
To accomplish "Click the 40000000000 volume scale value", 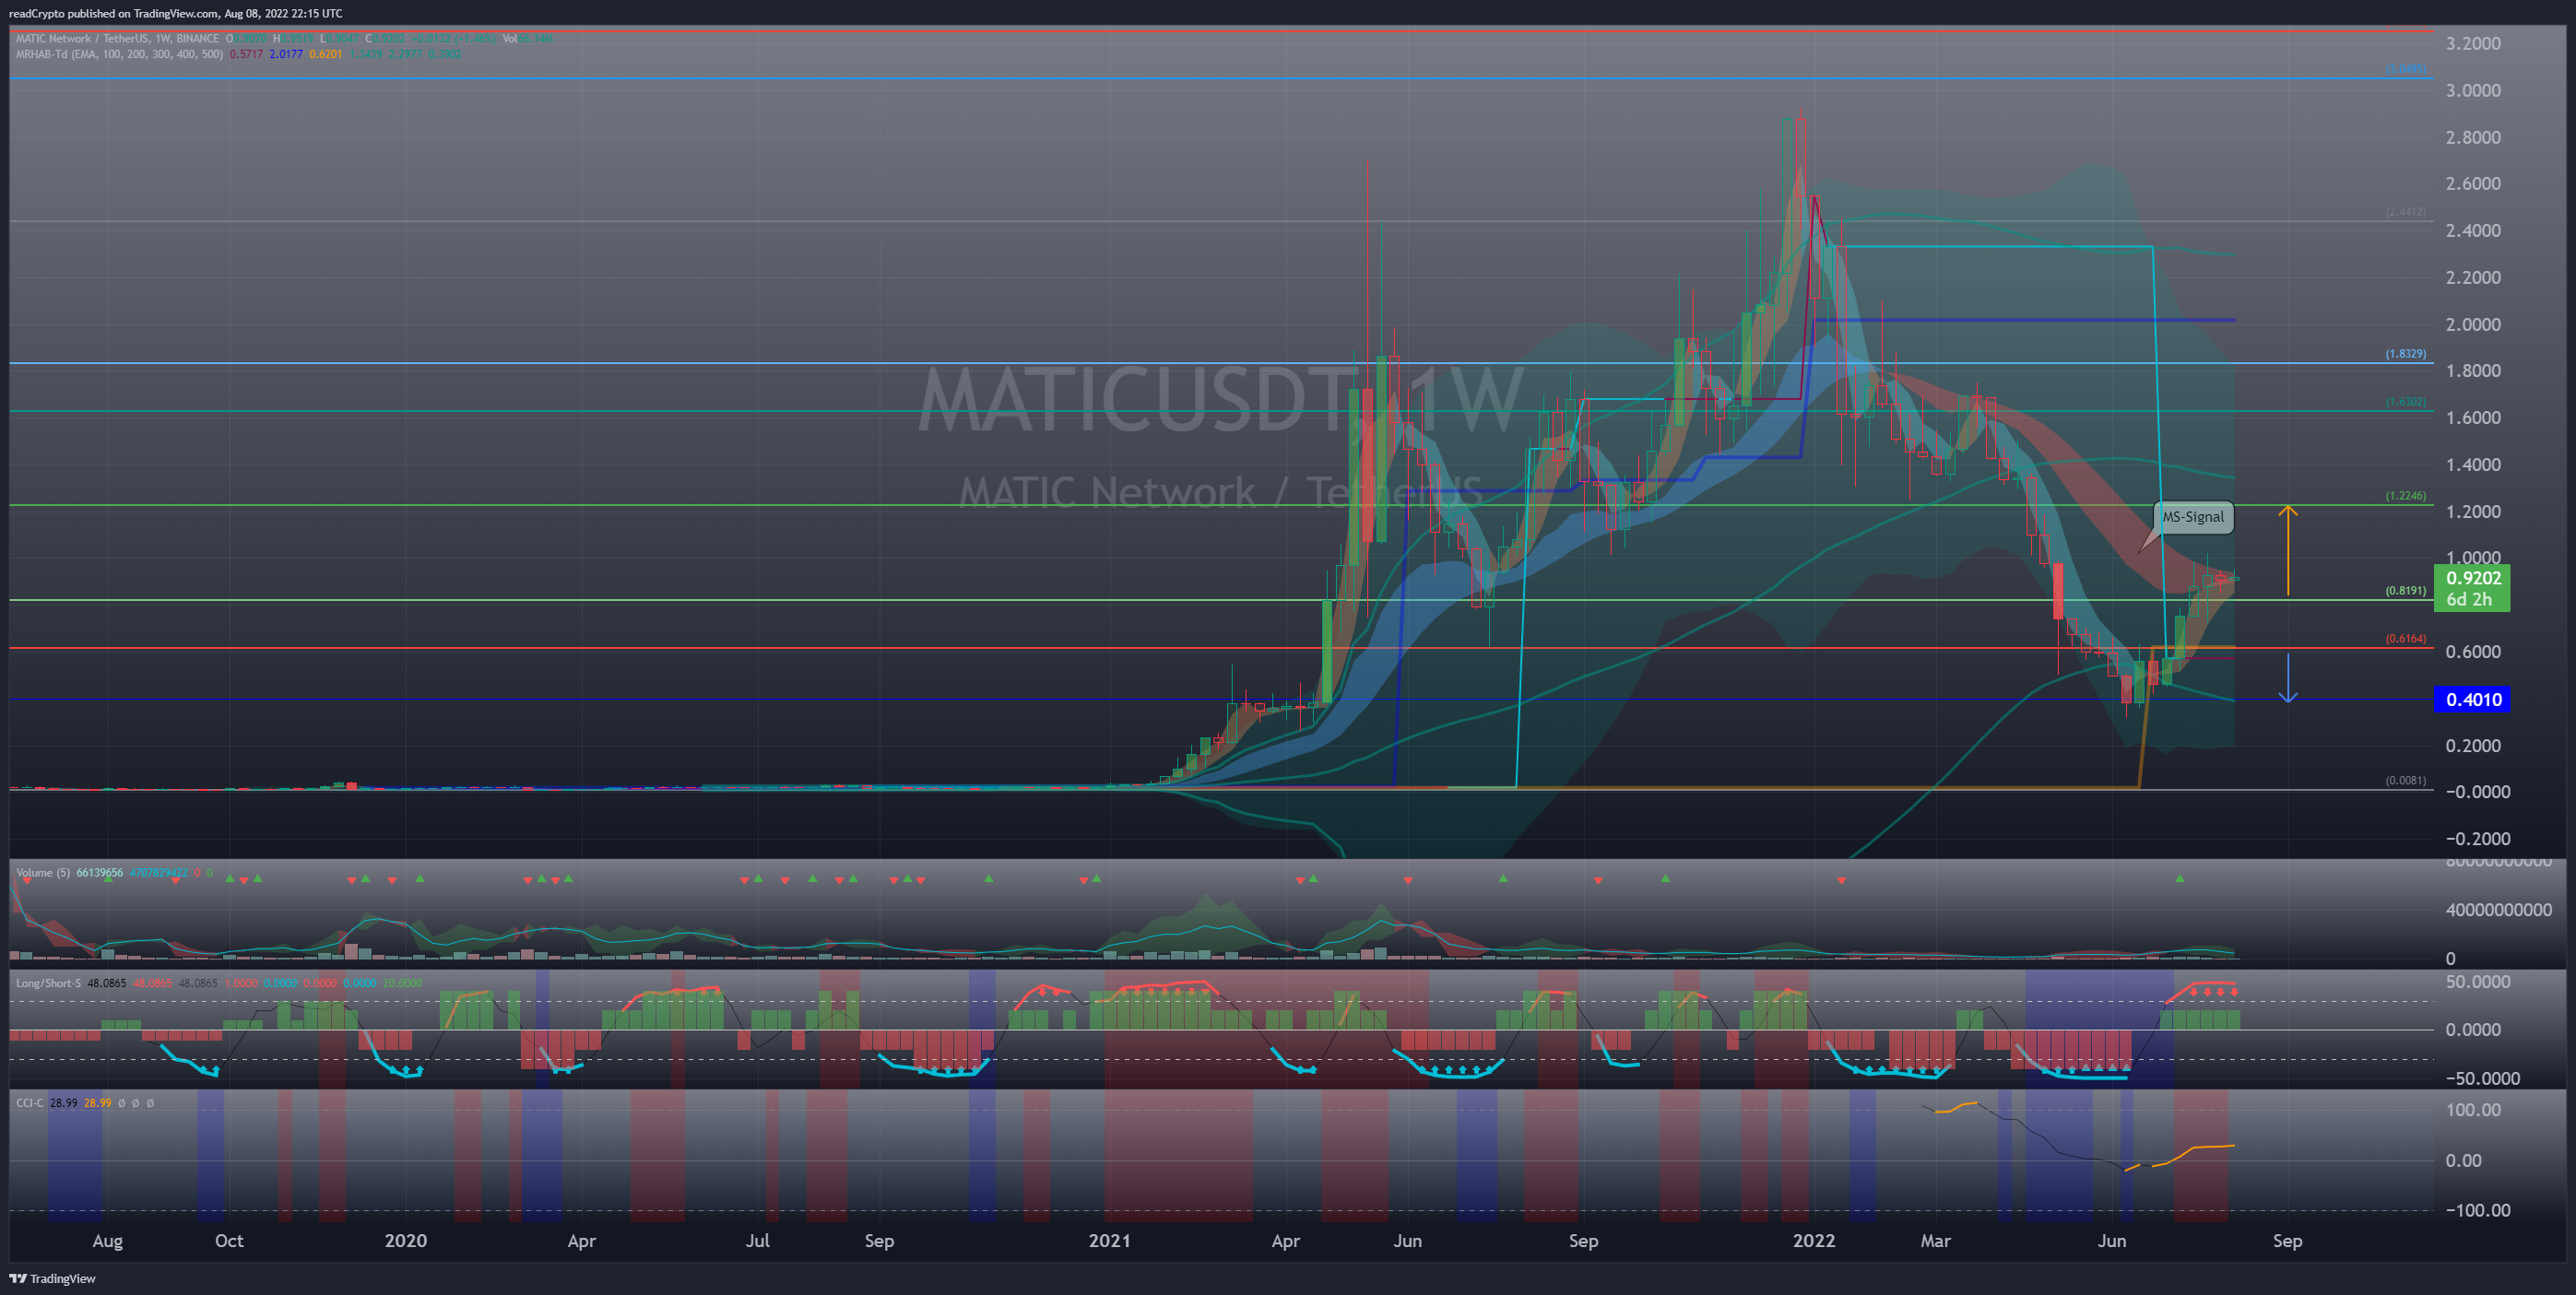I will tap(2498, 910).
